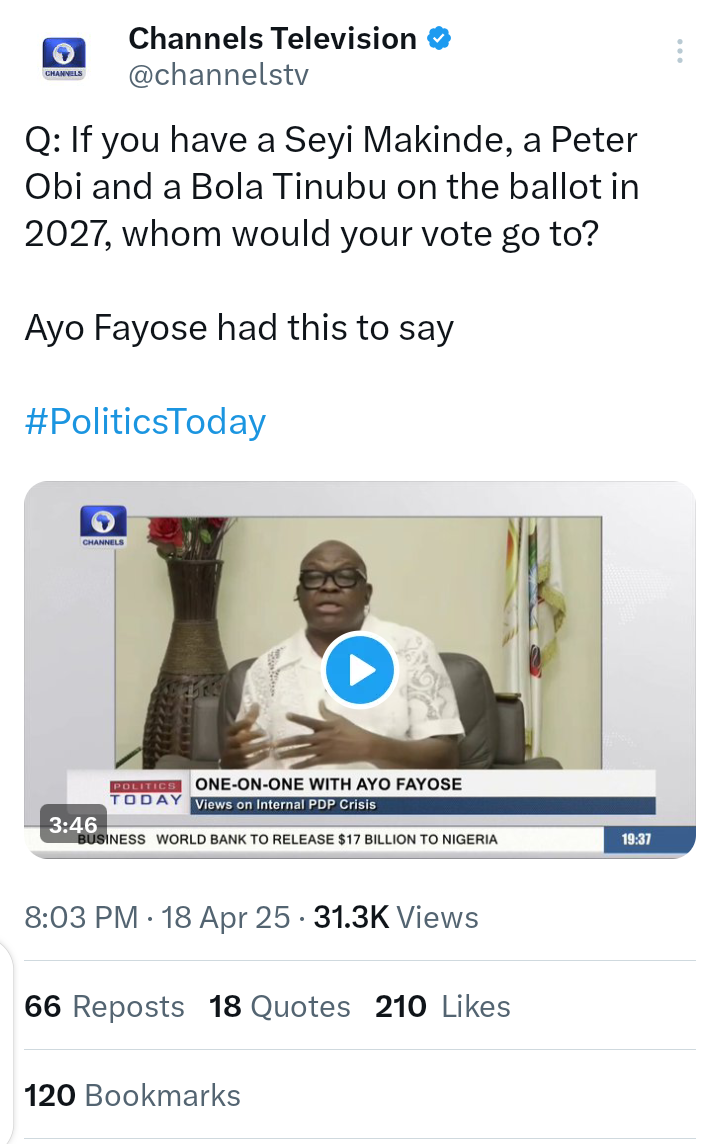View the 210 Likes list
This screenshot has height=1144, width=720.
coord(443,1006)
